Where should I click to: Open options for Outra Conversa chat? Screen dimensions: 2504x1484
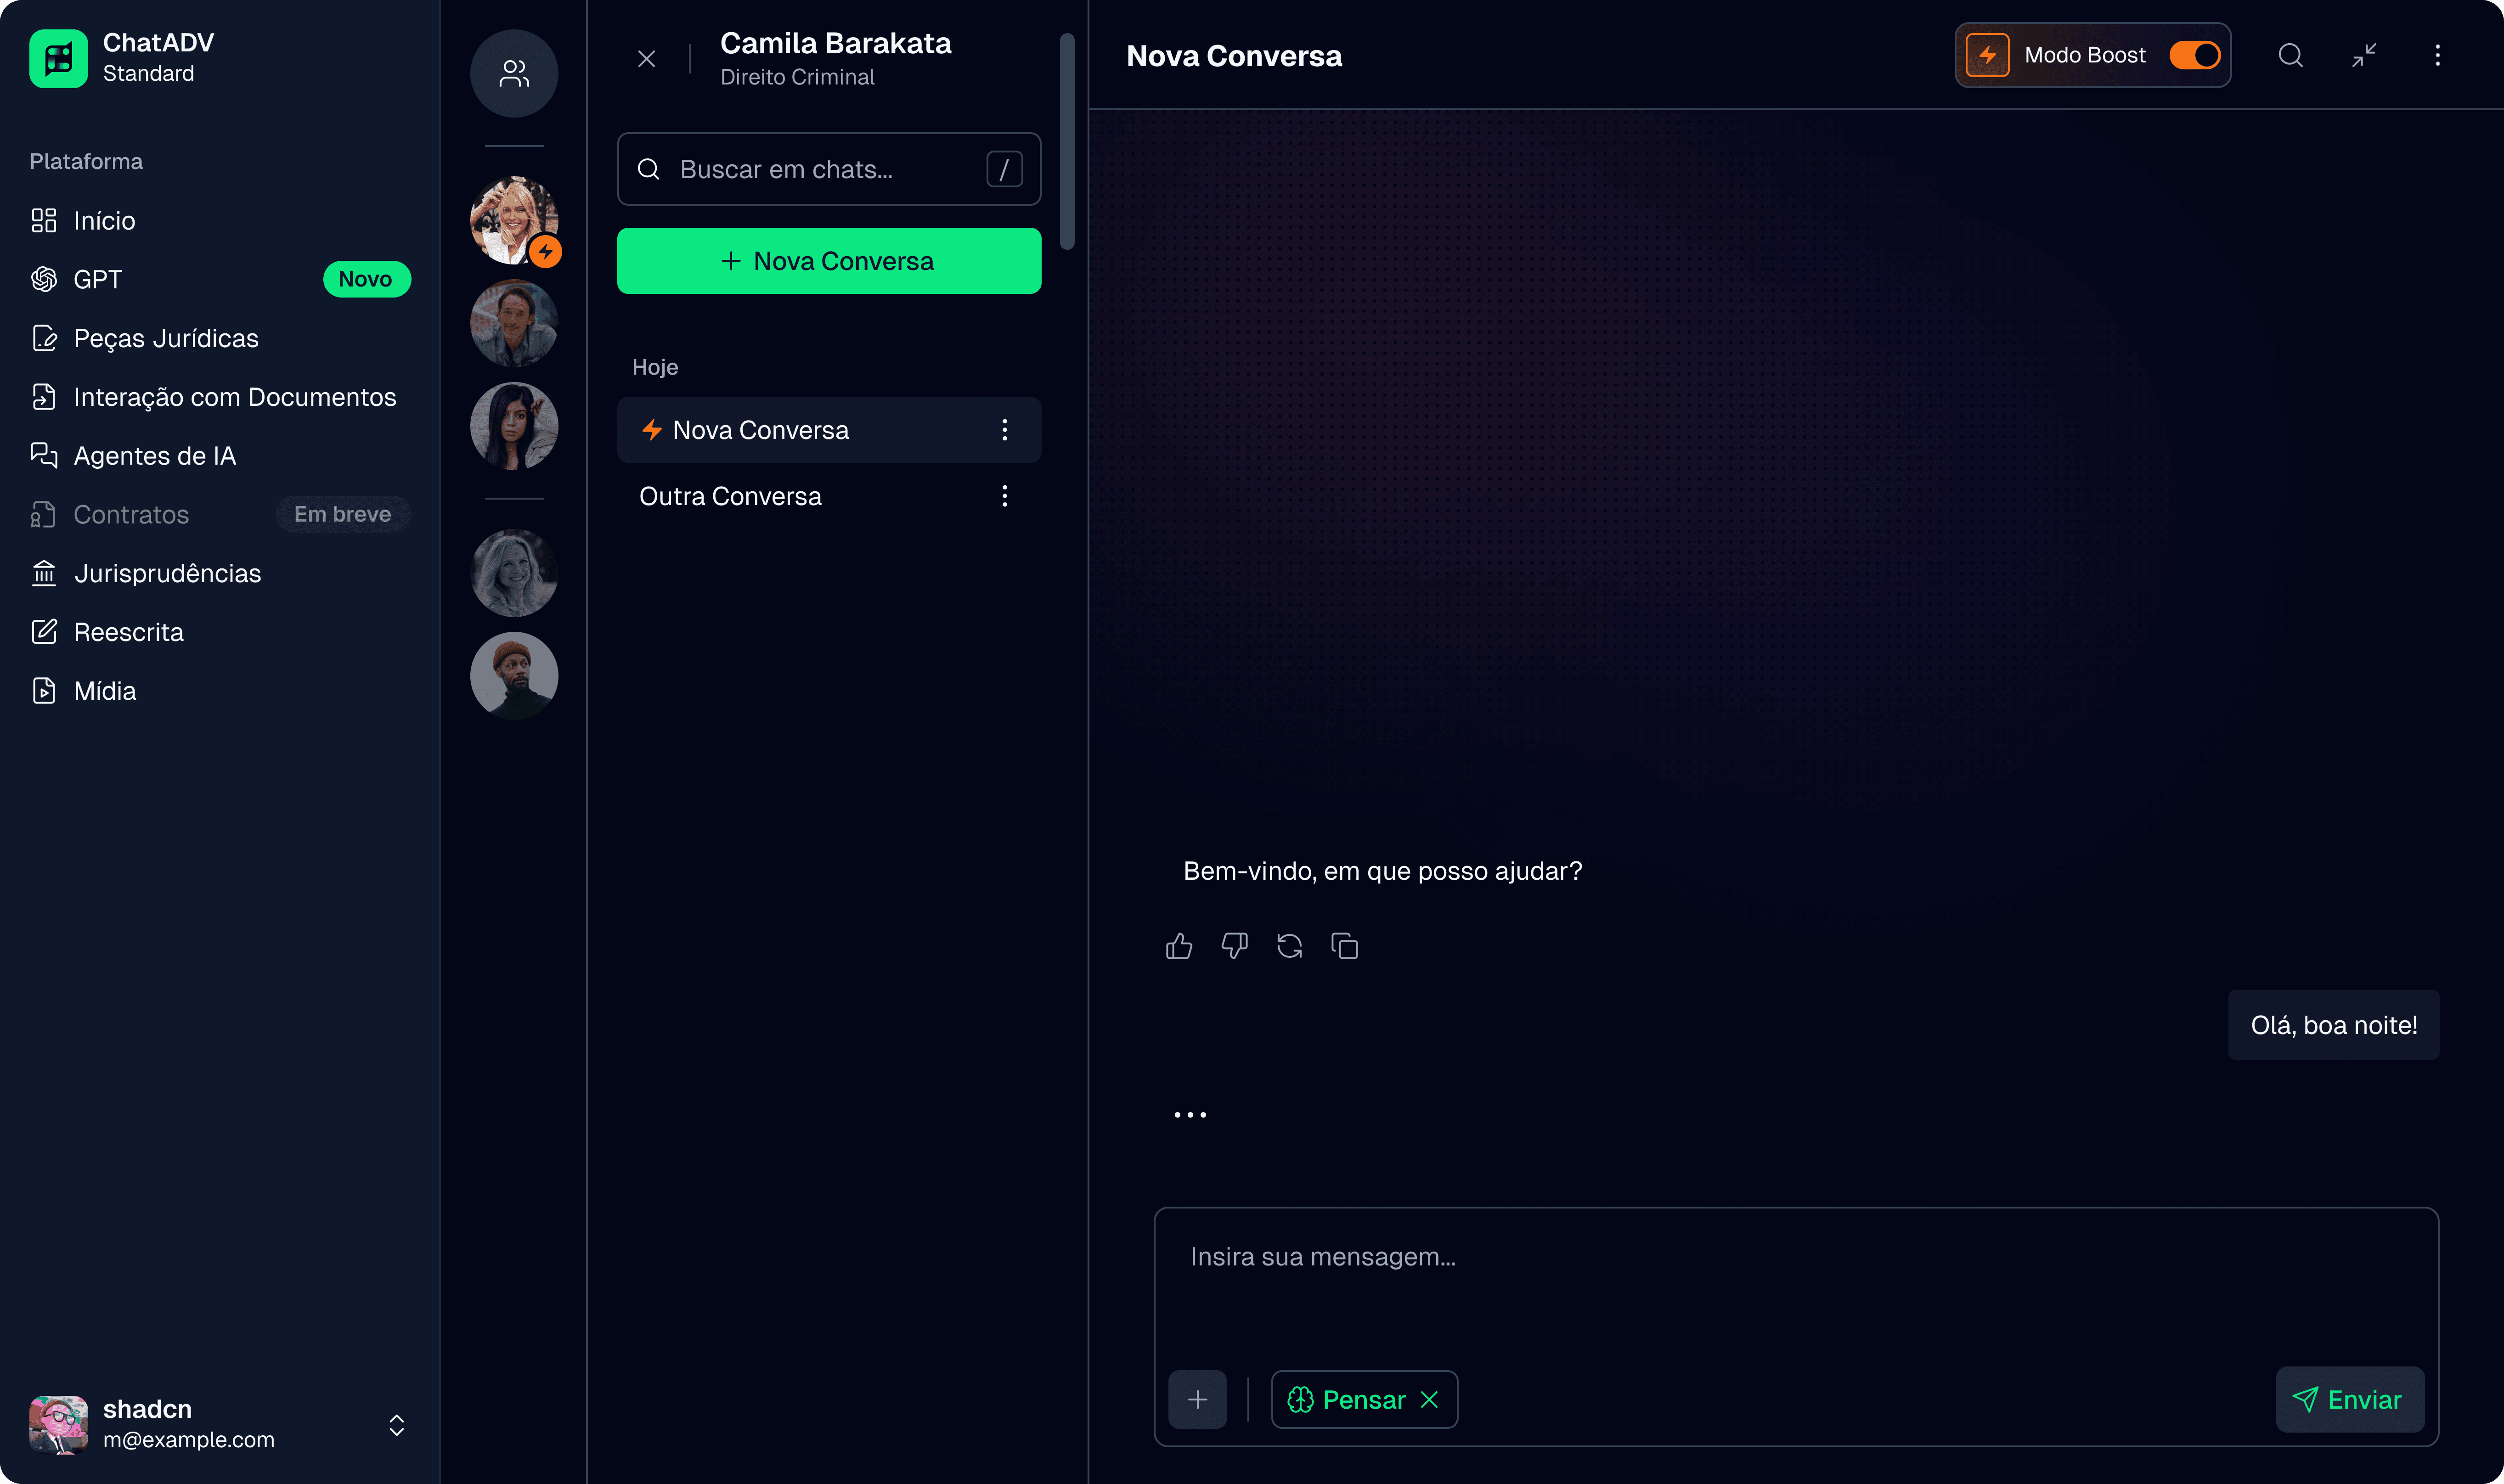(x=1004, y=496)
